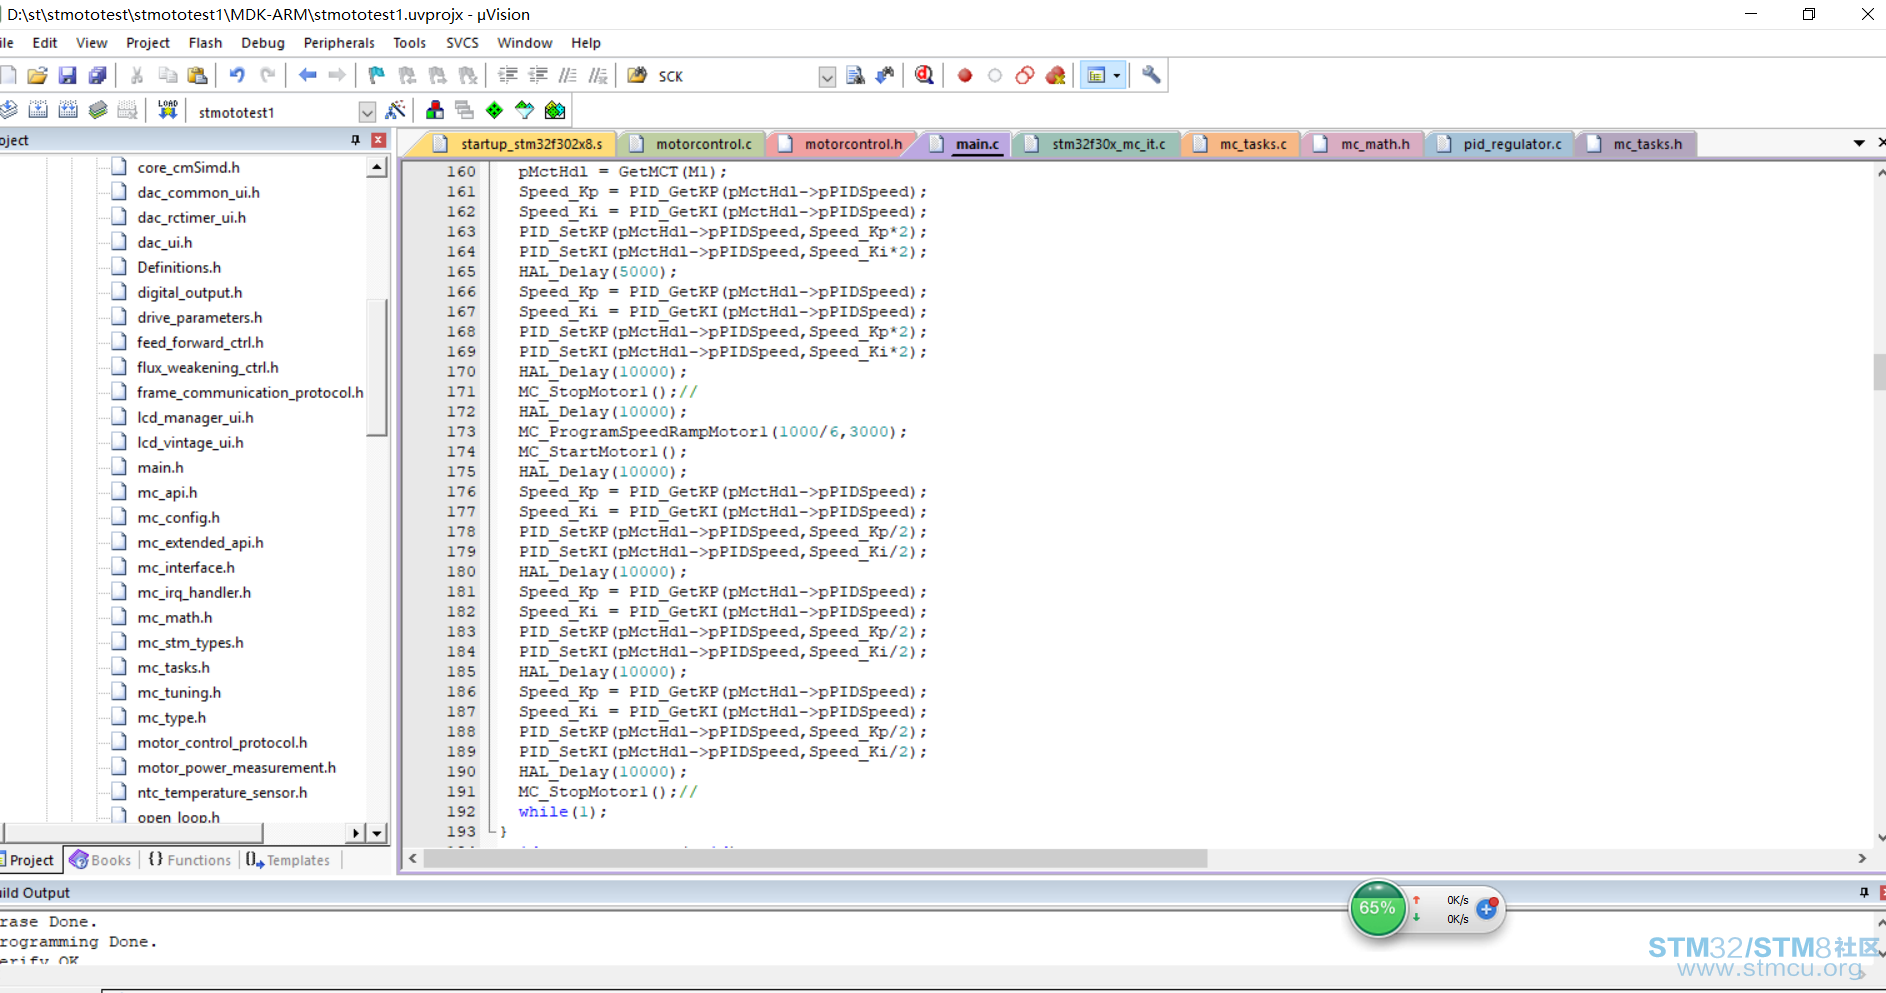Open the stmototest1 target selection dropdown
Image resolution: width=1886 pixels, height=993 pixels.
tap(367, 112)
